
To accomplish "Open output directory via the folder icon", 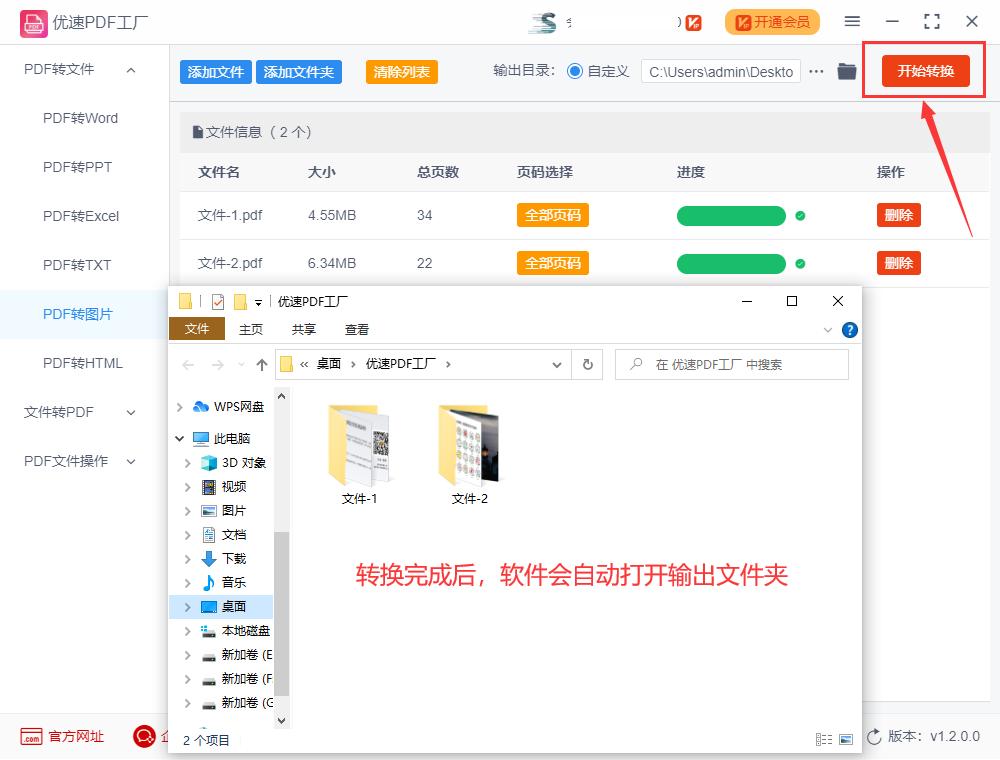I will click(846, 71).
